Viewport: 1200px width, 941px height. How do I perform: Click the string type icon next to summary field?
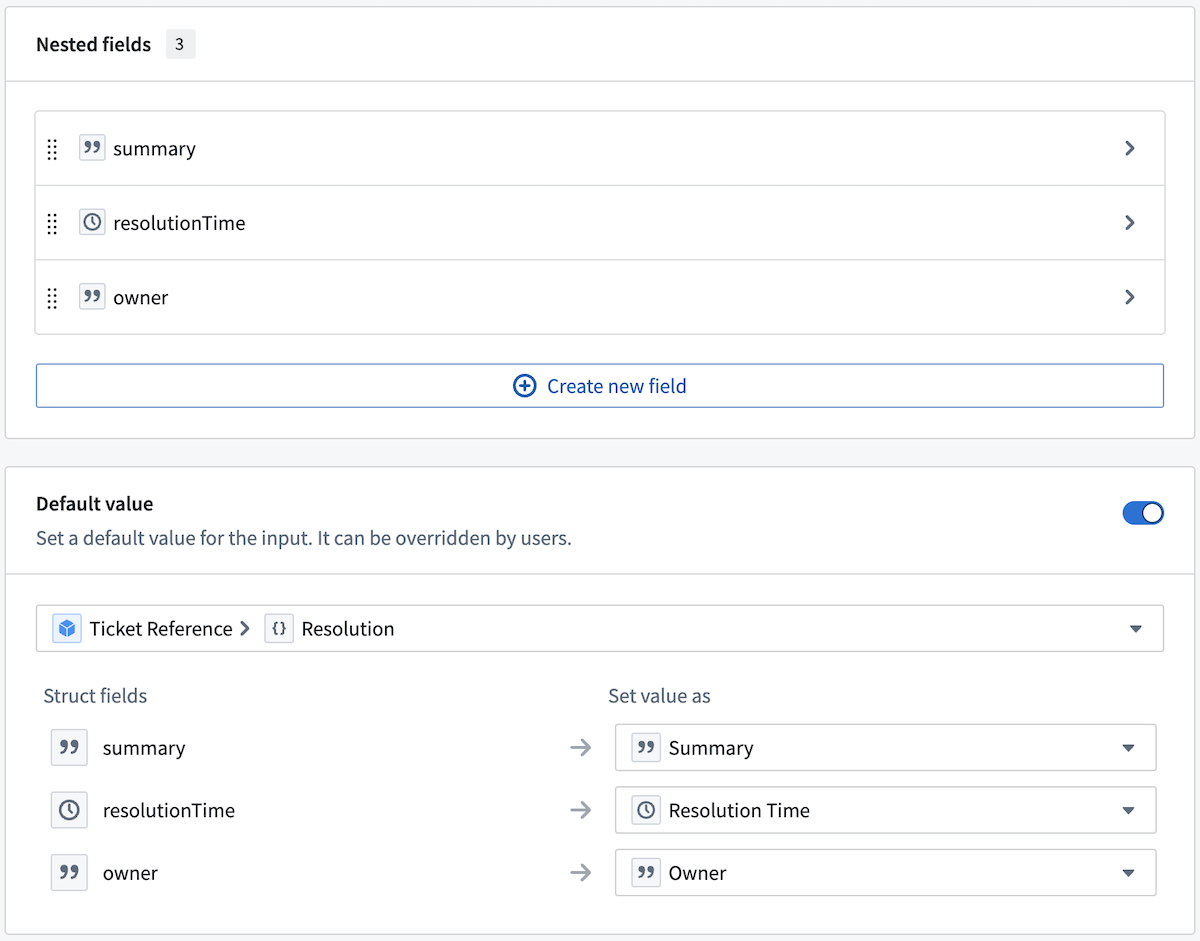click(x=92, y=148)
